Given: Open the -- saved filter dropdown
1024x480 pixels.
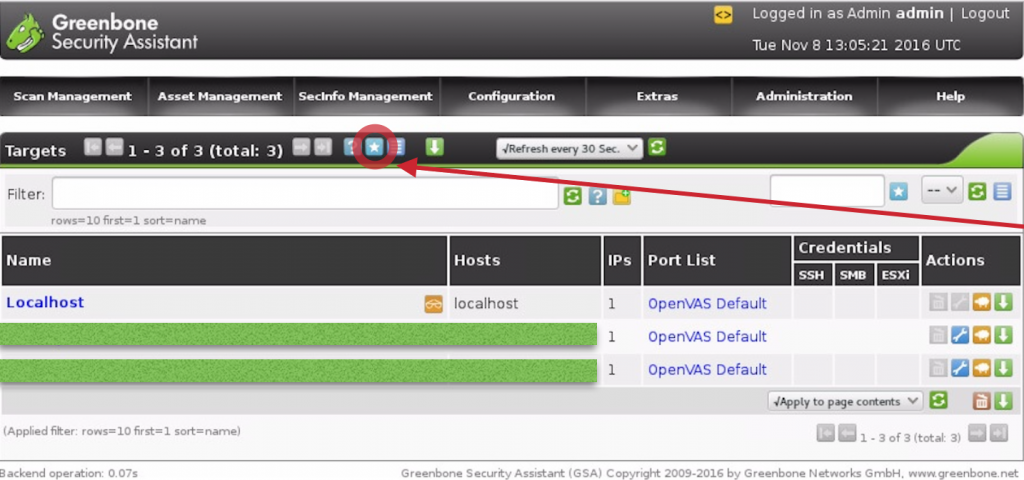Looking at the screenshot, I should click(941, 190).
